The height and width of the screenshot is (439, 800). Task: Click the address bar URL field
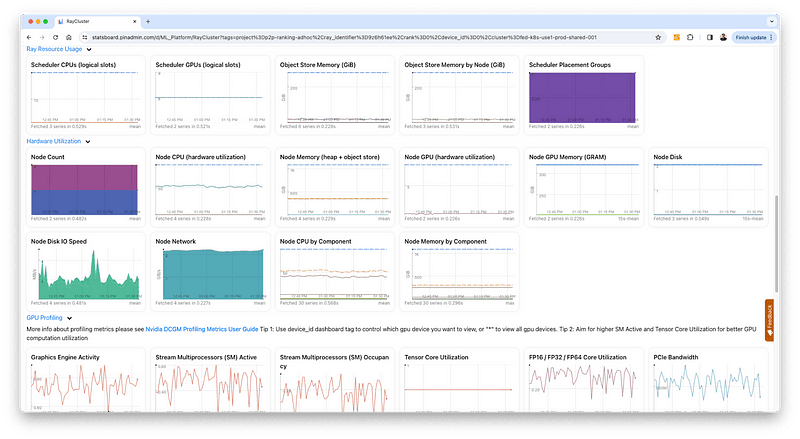point(350,37)
